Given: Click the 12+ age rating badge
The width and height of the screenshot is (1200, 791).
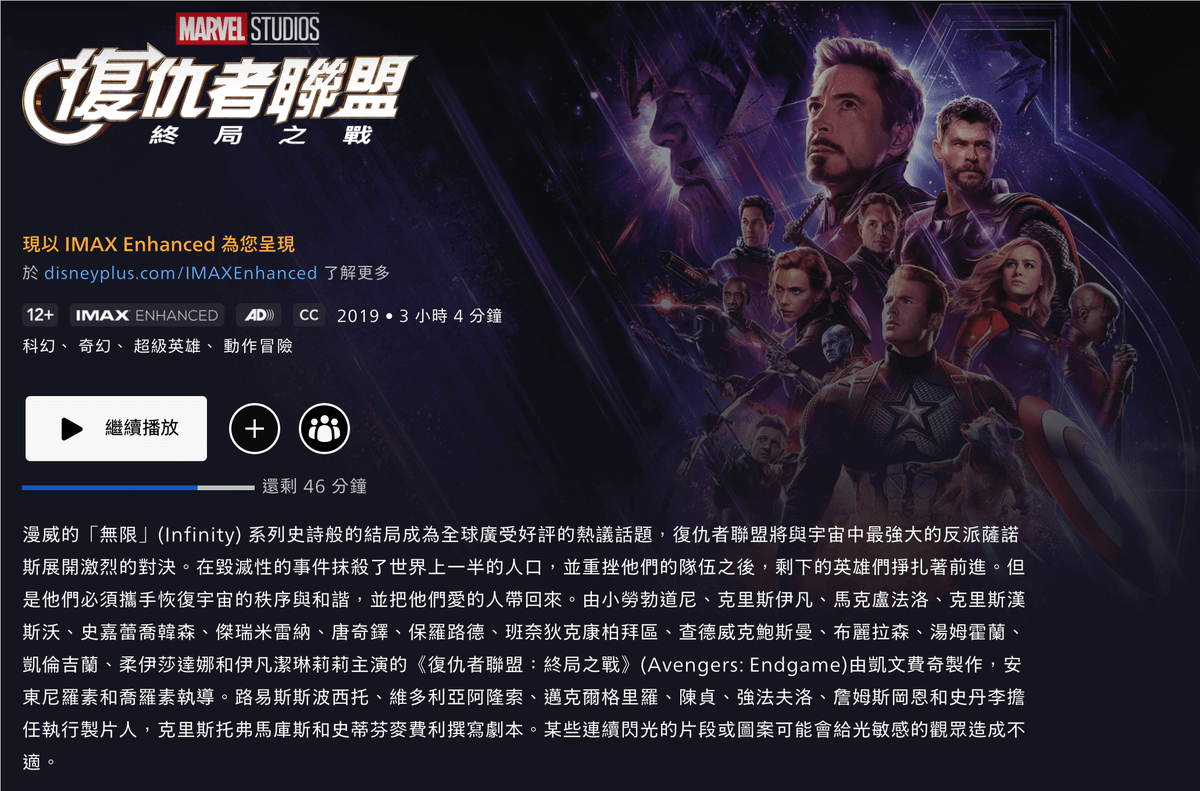Looking at the screenshot, I should (x=40, y=315).
